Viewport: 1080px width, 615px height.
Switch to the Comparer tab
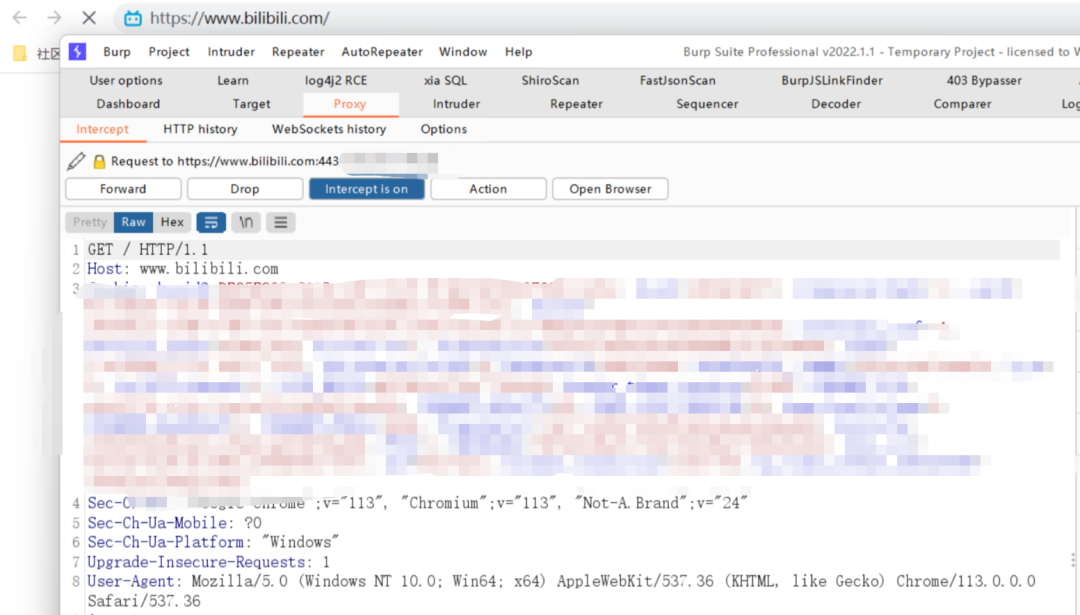point(962,104)
